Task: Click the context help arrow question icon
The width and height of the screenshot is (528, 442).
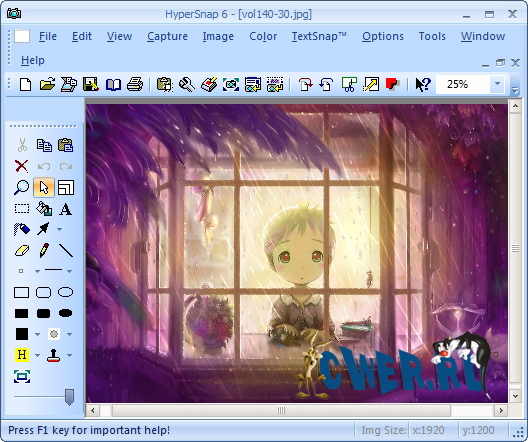Action: (423, 84)
